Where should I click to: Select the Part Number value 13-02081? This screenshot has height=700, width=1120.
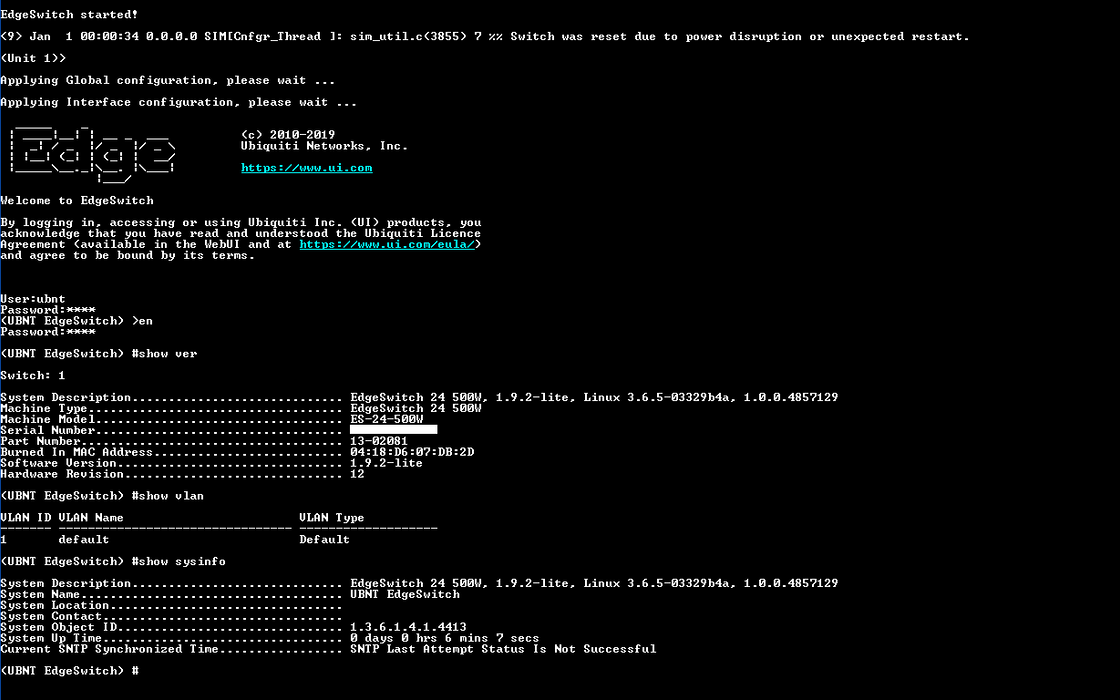tap(379, 441)
